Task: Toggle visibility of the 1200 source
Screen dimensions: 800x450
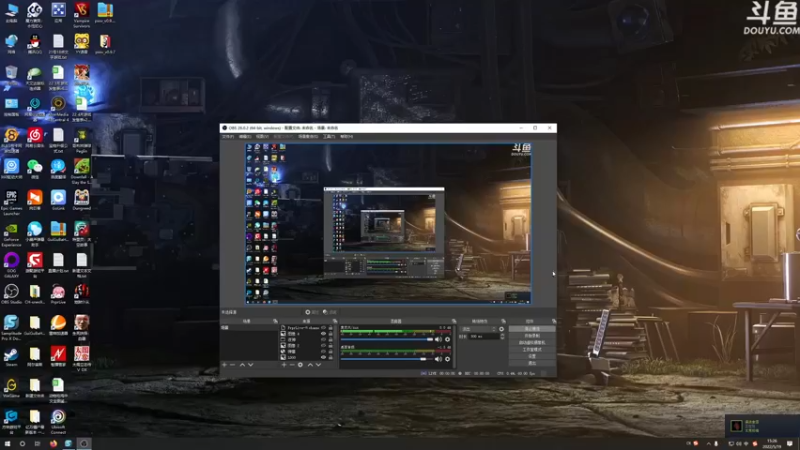Action: tap(323, 358)
